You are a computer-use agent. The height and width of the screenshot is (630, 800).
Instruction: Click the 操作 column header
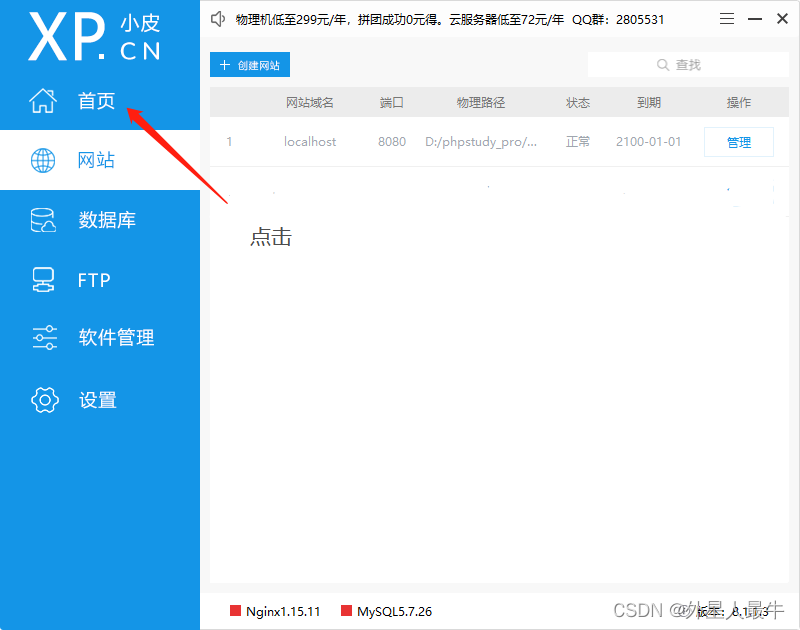(739, 103)
